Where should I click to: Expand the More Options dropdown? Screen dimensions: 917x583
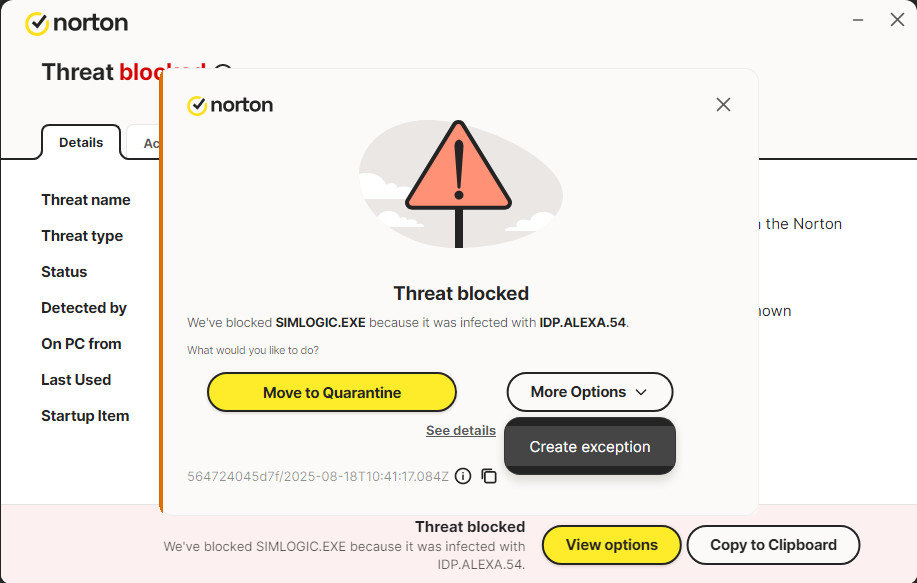(x=590, y=392)
